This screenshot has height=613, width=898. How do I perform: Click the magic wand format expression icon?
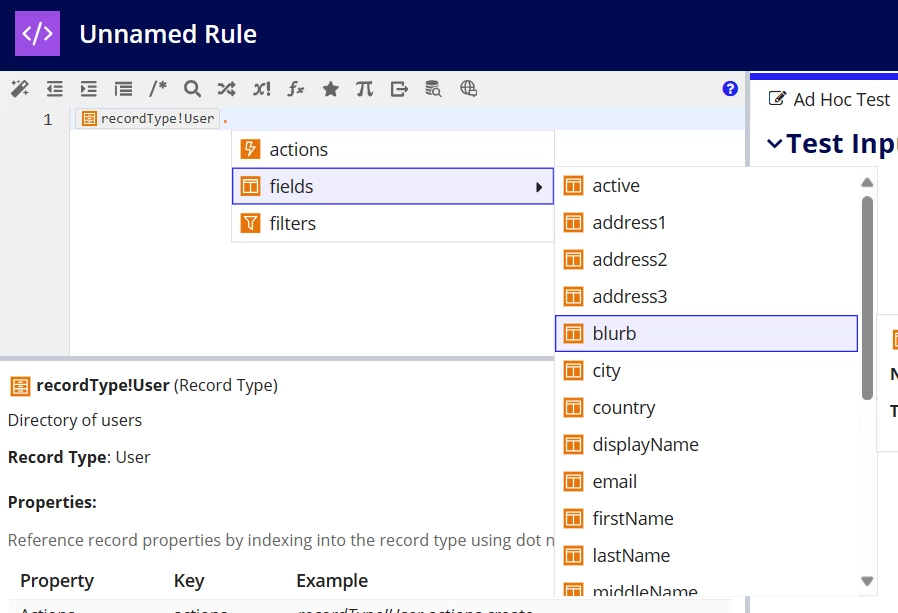[20, 89]
